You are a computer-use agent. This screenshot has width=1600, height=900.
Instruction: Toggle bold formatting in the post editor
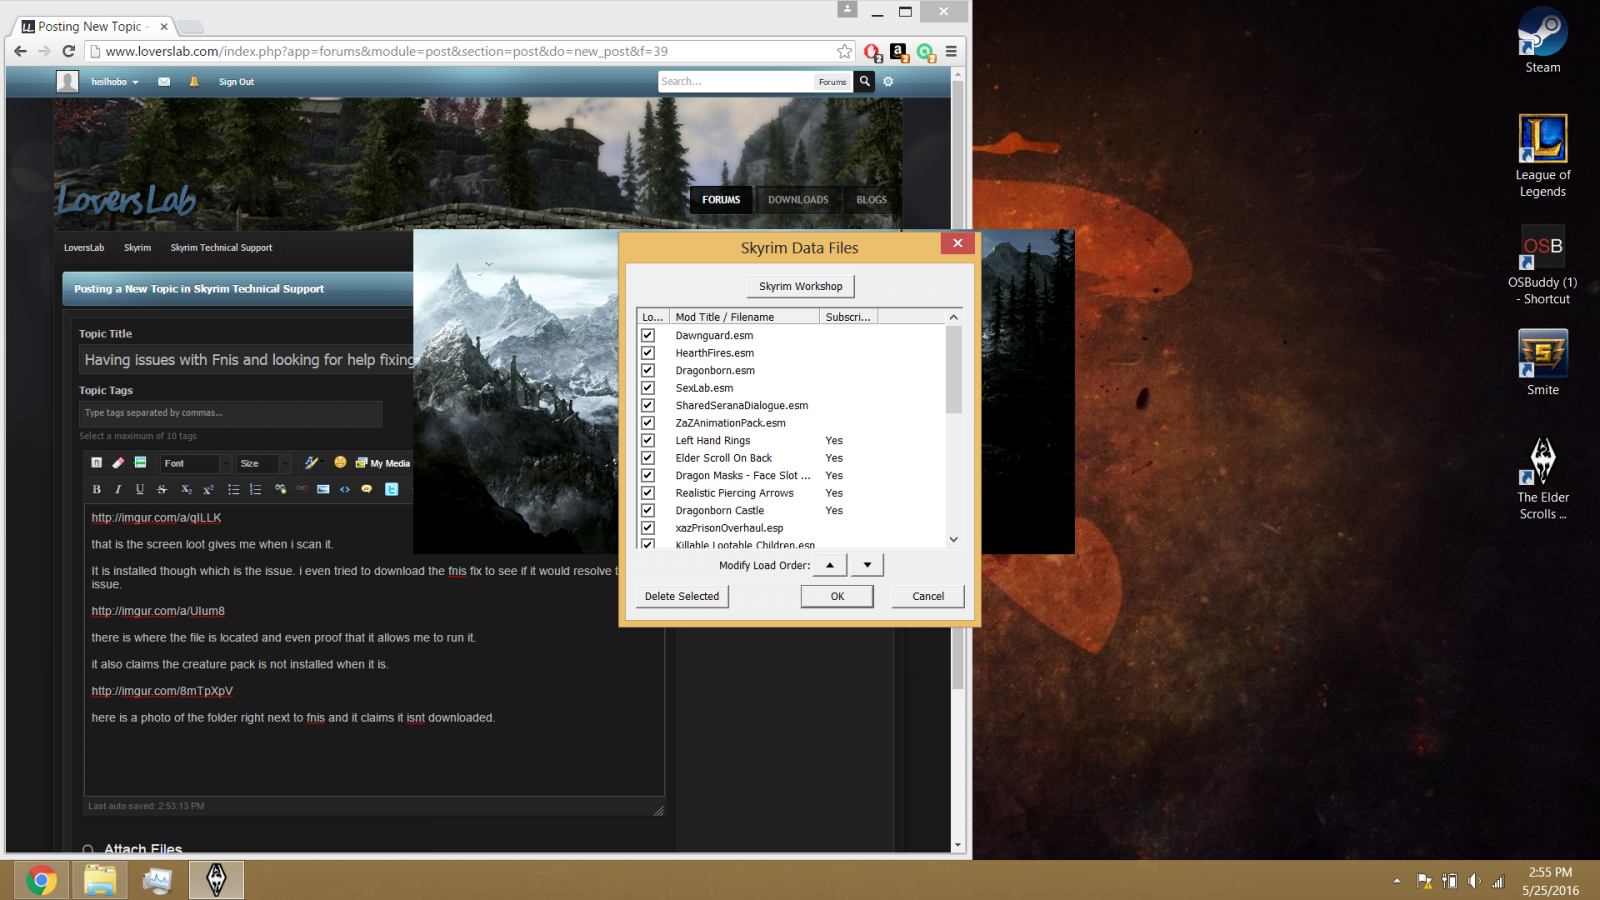click(96, 489)
